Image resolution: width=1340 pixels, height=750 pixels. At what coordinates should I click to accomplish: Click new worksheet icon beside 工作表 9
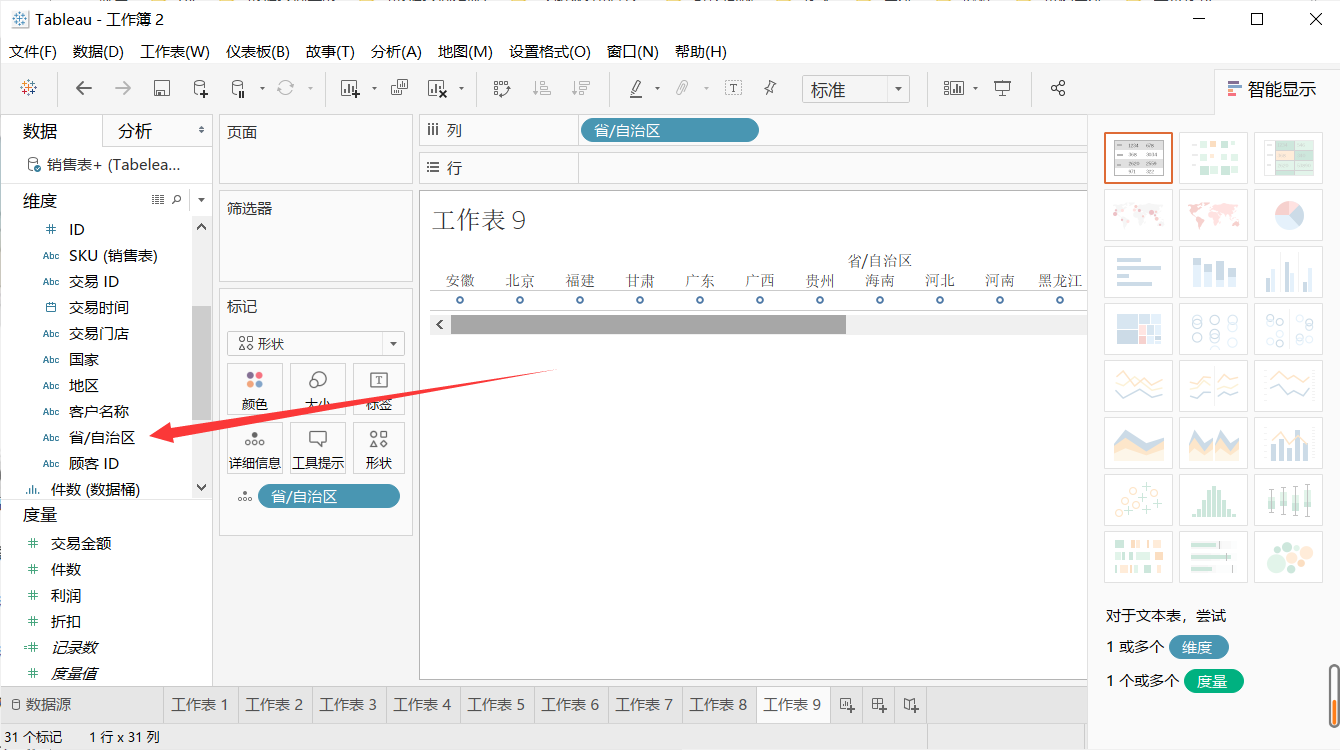point(846,705)
